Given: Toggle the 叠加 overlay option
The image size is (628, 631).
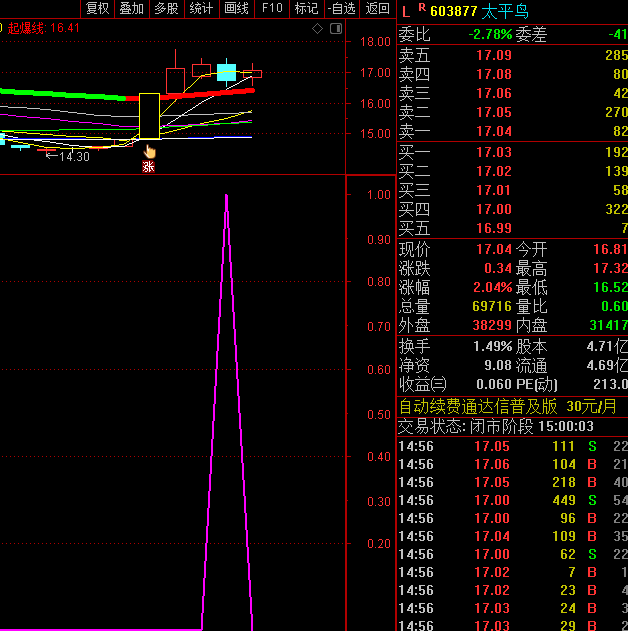Looking at the screenshot, I should pos(131,8).
